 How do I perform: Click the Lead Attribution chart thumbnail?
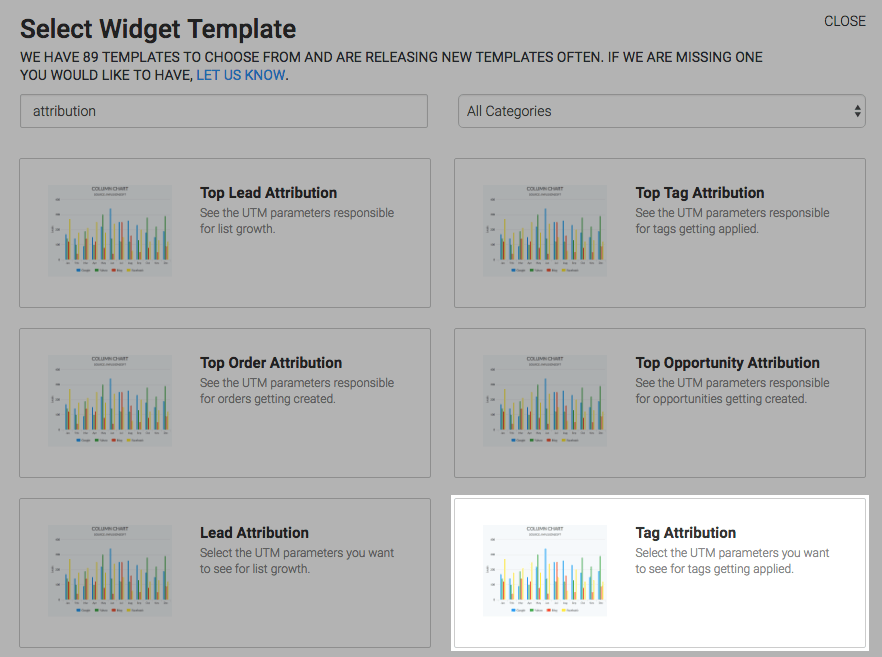[110, 570]
